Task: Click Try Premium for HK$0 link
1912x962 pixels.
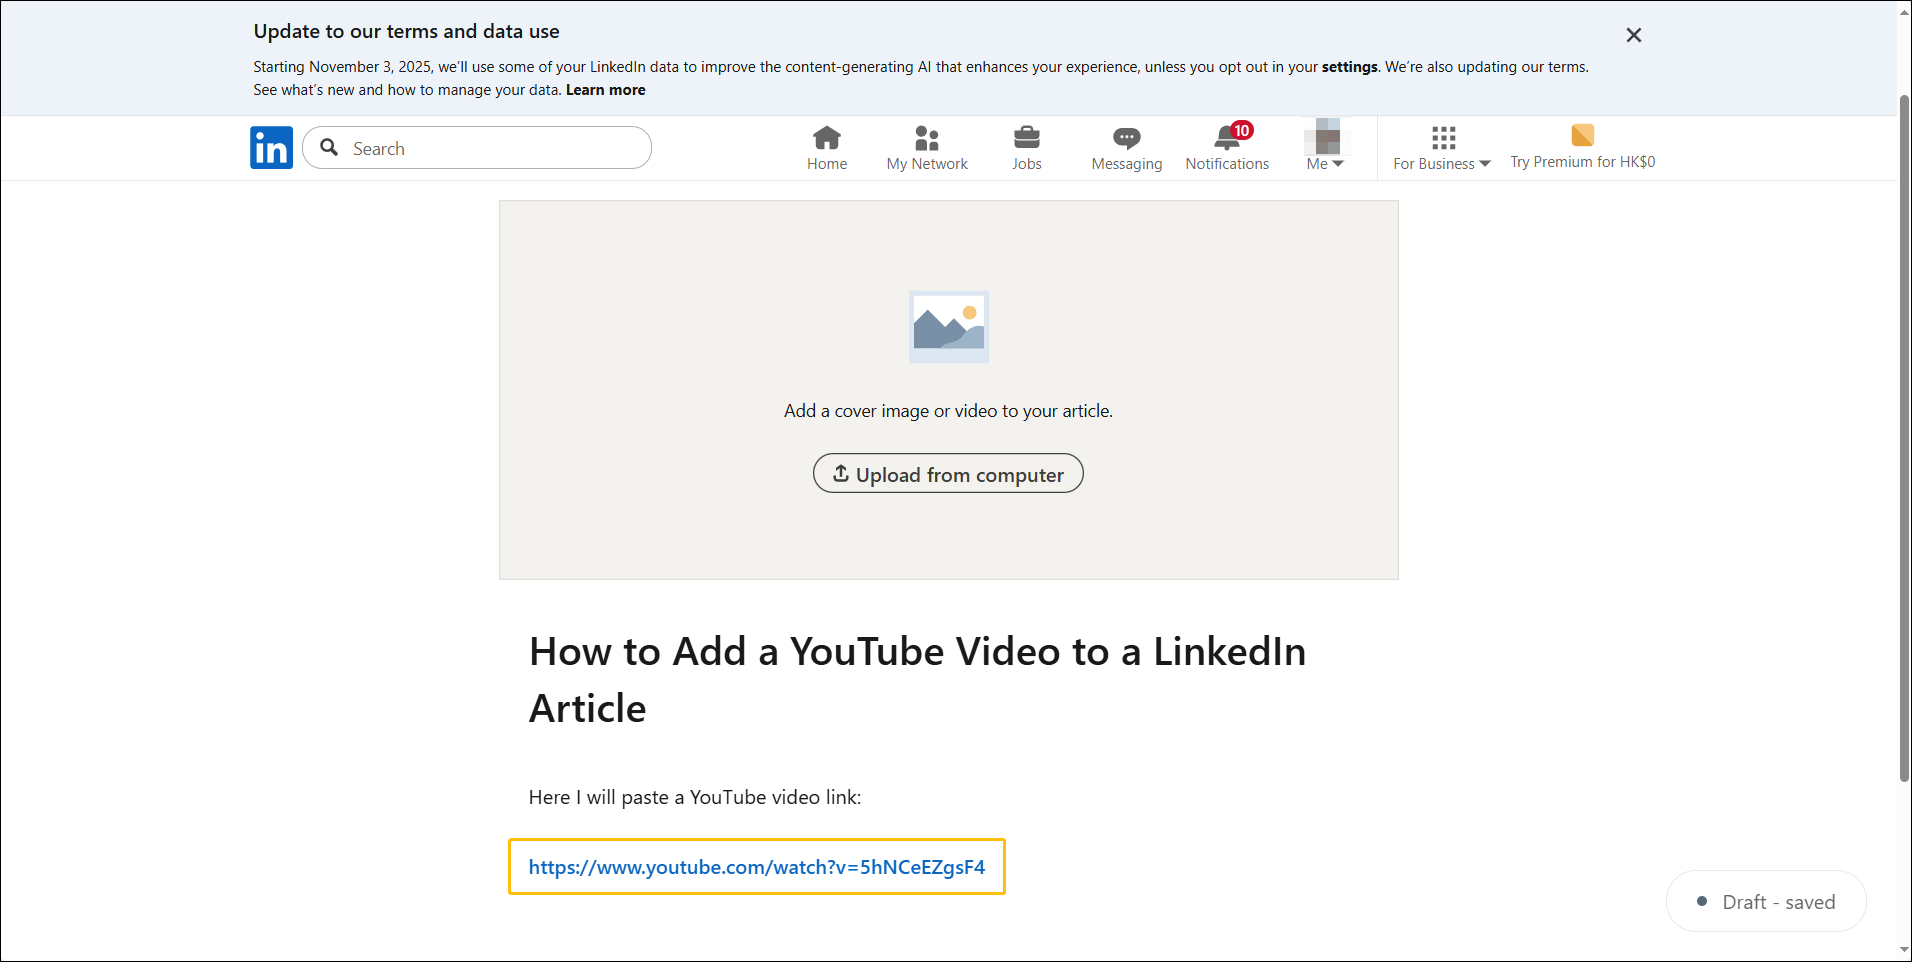Action: 1583,162
